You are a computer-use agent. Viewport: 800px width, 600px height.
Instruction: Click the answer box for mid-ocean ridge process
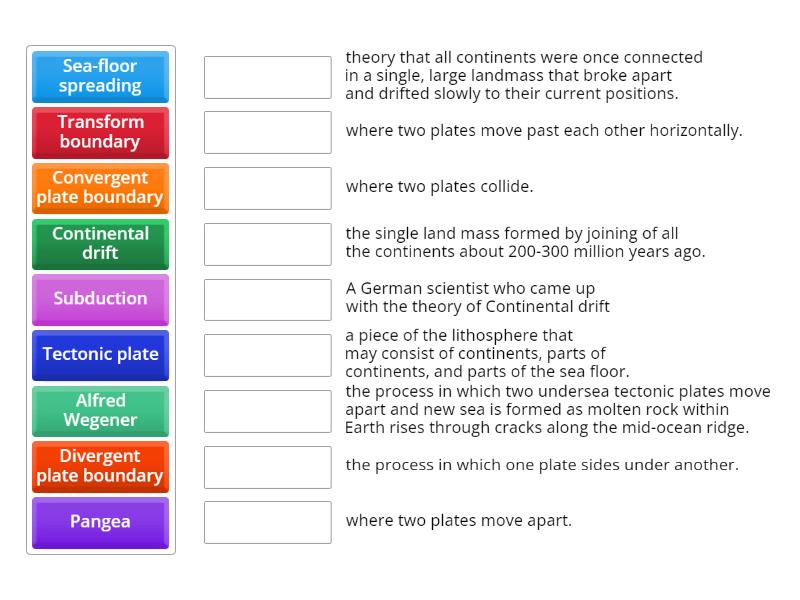(x=267, y=409)
